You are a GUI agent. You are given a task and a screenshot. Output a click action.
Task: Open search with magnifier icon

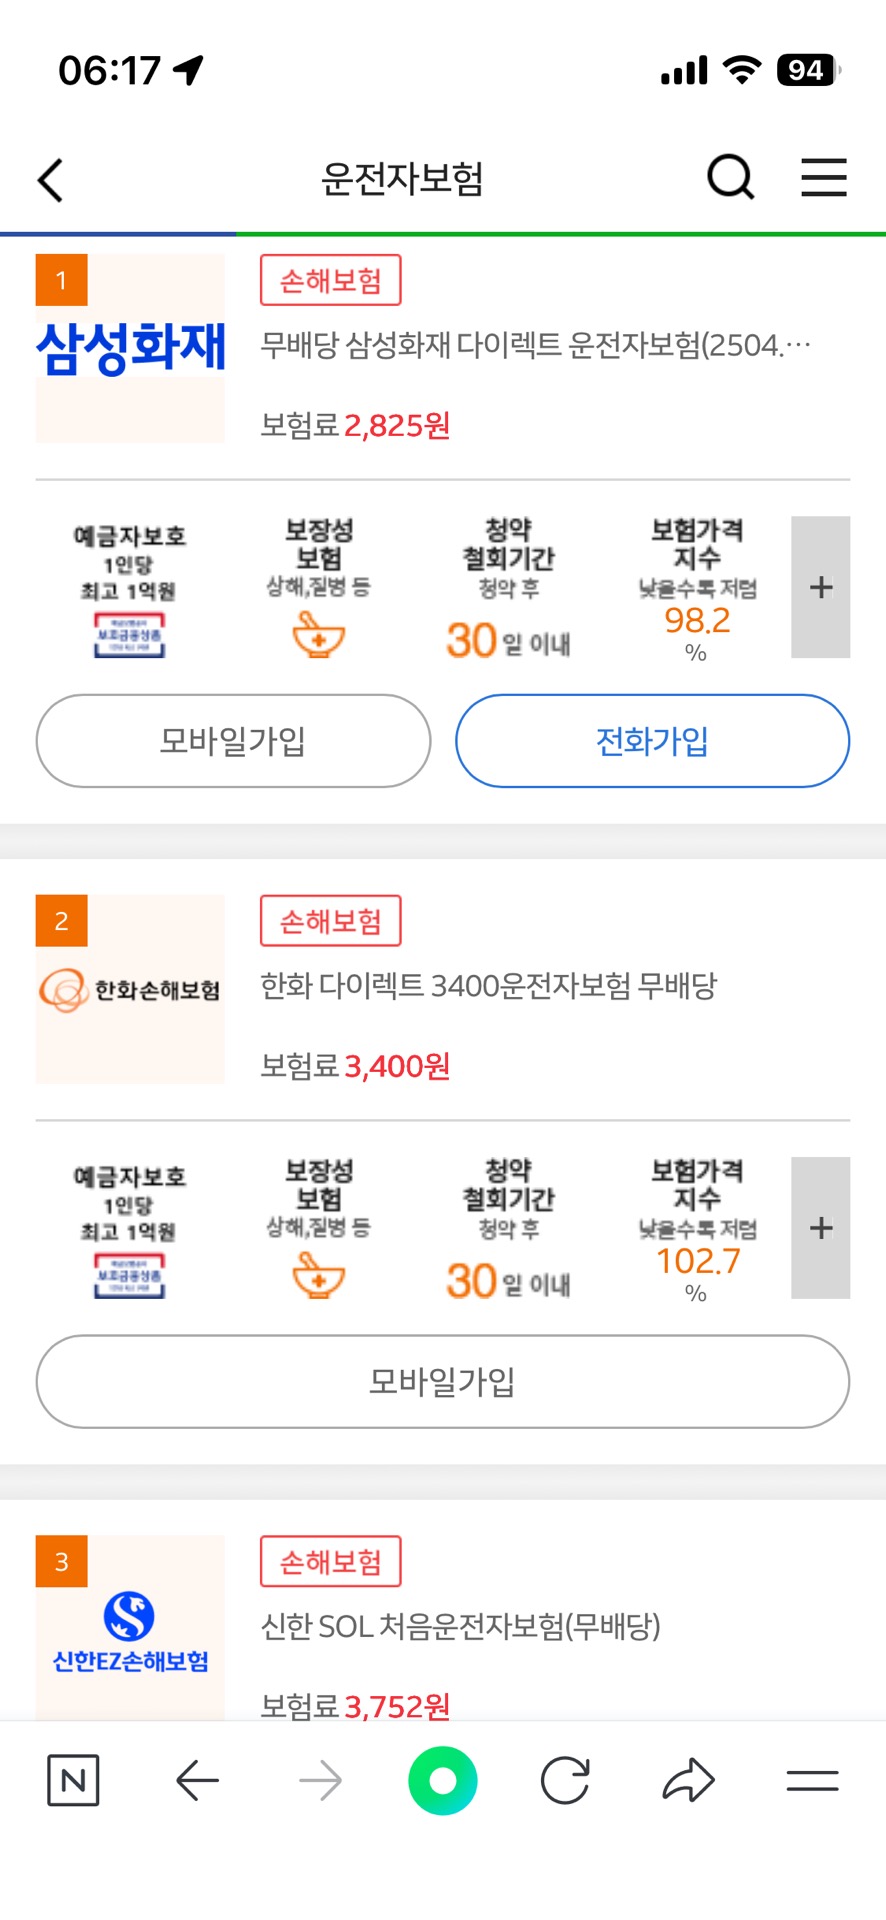click(x=730, y=178)
